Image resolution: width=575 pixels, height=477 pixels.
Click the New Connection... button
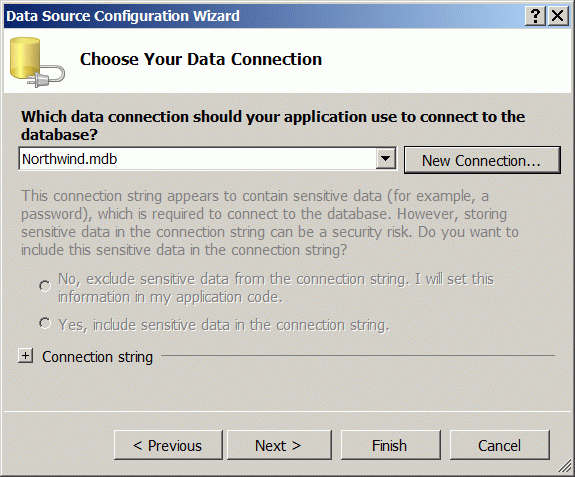point(482,160)
